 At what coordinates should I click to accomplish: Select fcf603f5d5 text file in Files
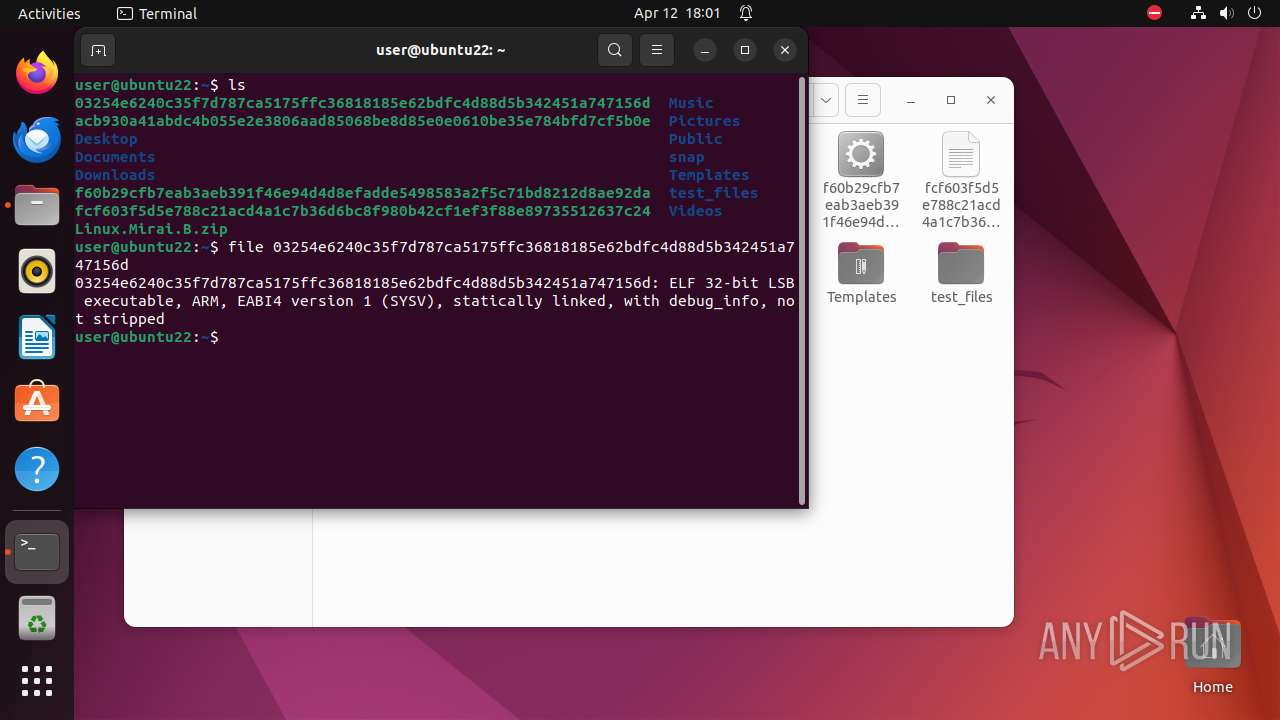pyautogui.click(x=961, y=180)
